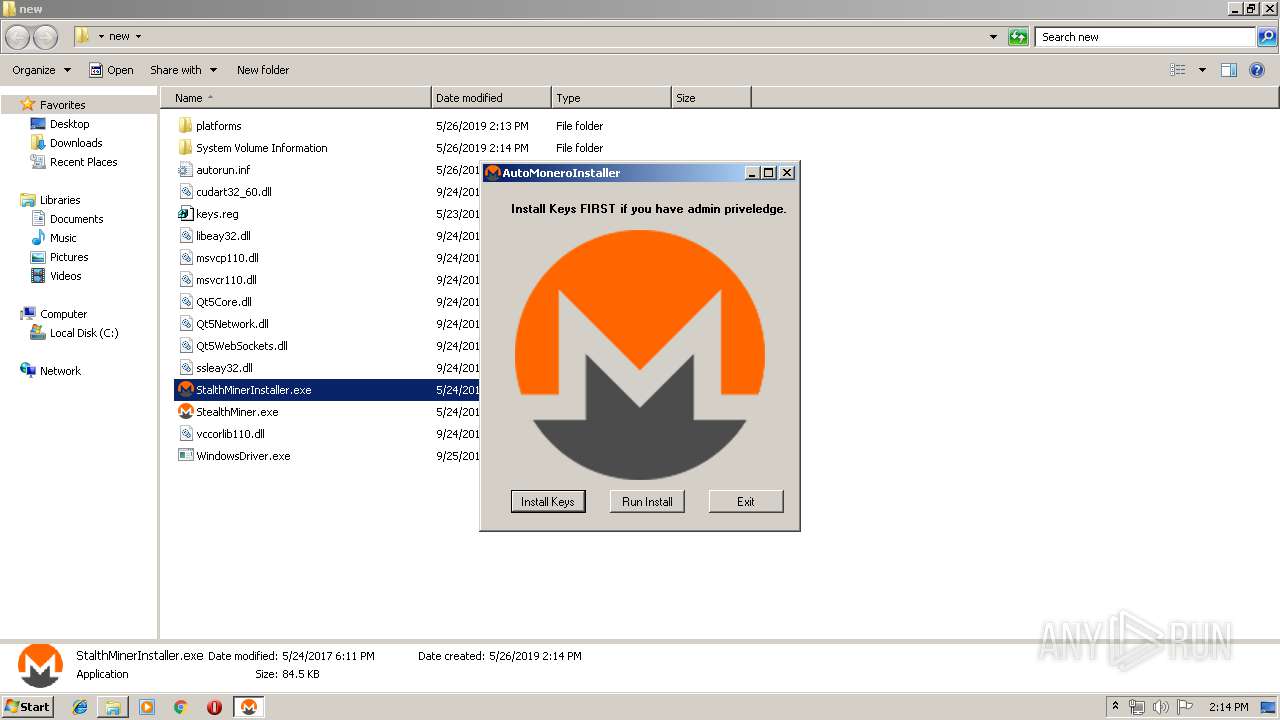Select Desktop in the navigation pane
Screen dimensions: 1280x720
(69, 124)
